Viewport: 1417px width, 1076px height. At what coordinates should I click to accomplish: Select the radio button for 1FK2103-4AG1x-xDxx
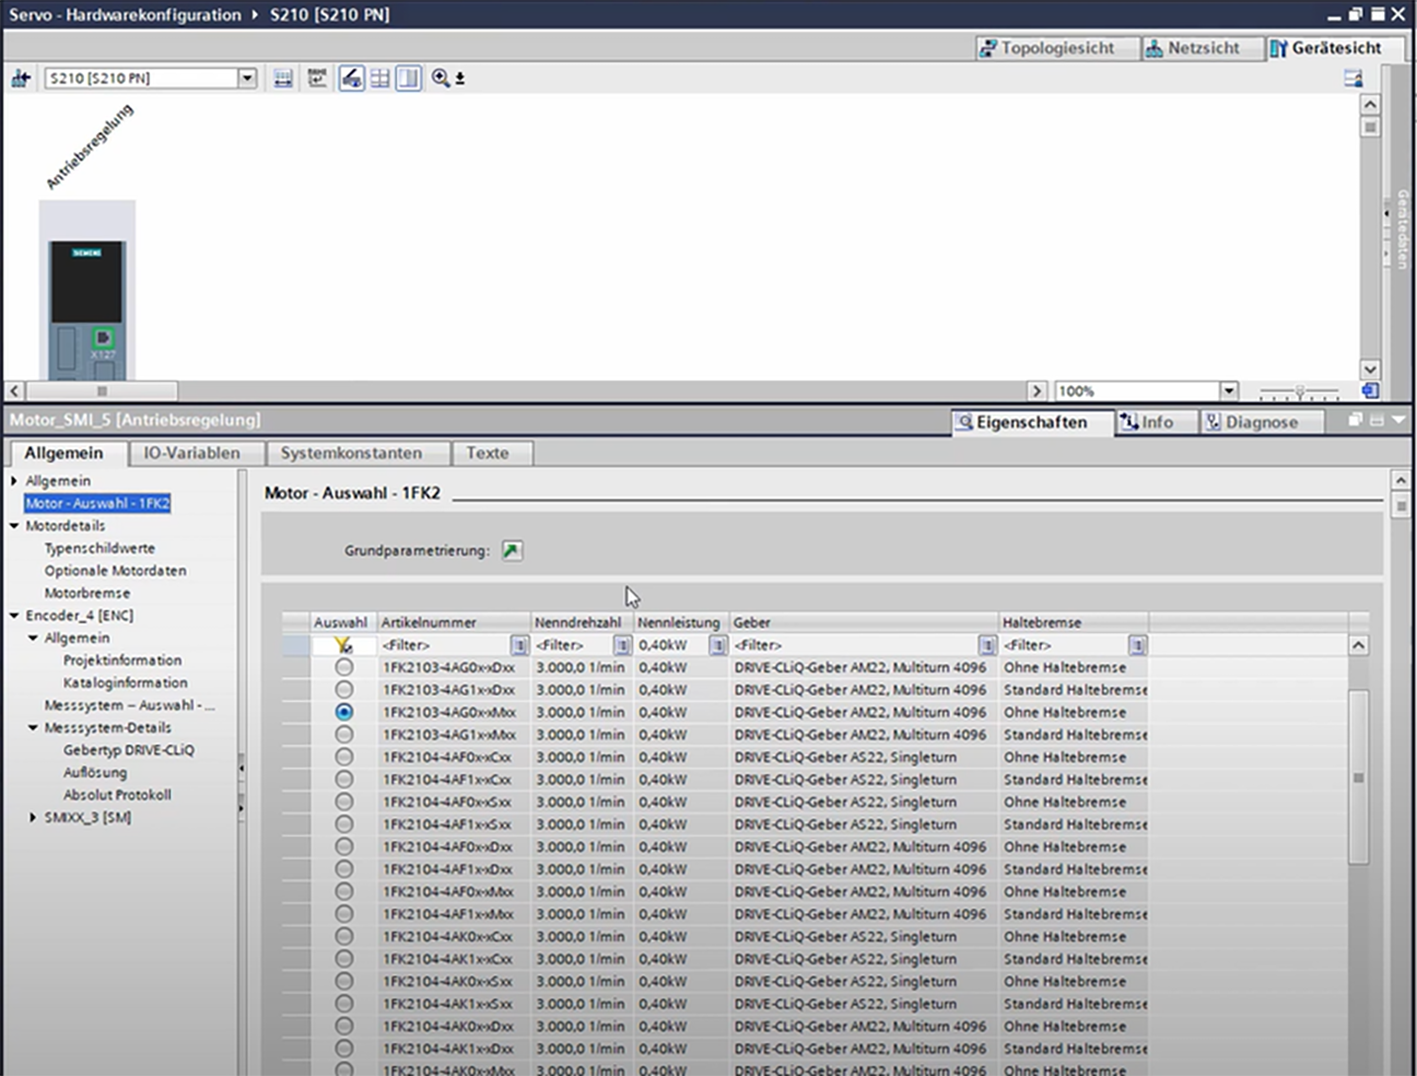pyautogui.click(x=344, y=689)
